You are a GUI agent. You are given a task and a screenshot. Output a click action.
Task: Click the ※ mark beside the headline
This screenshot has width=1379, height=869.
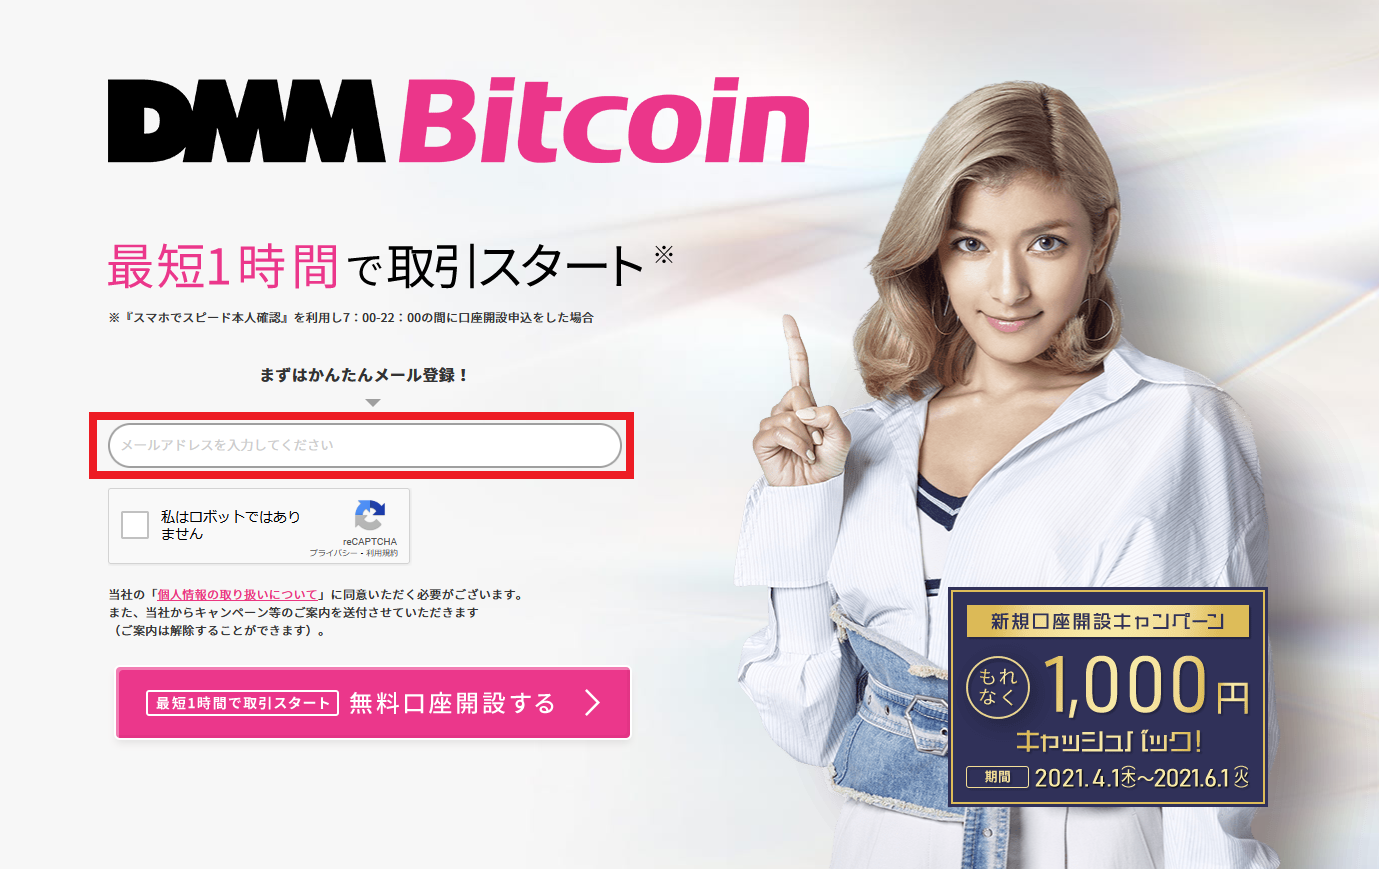point(664,254)
